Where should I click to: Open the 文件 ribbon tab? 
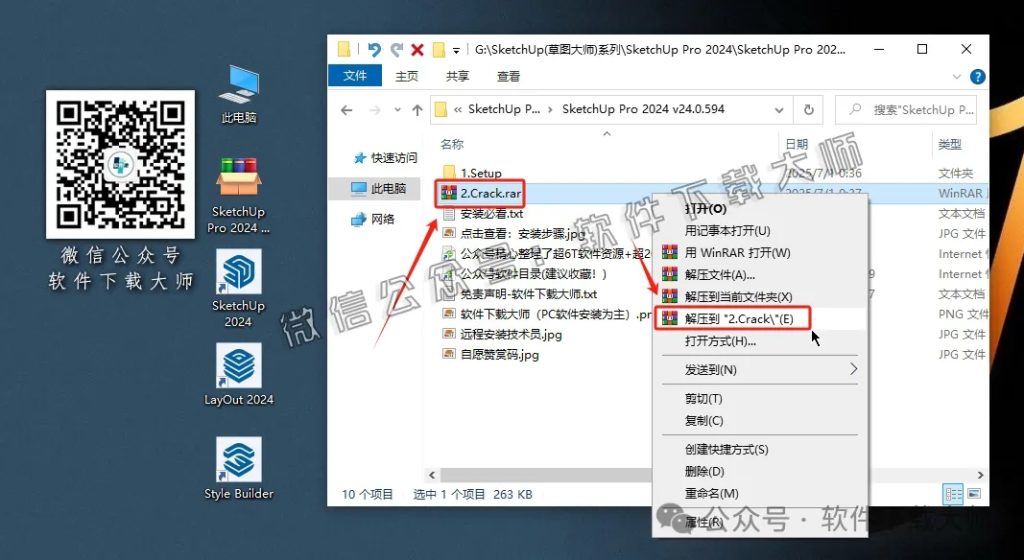(x=355, y=76)
